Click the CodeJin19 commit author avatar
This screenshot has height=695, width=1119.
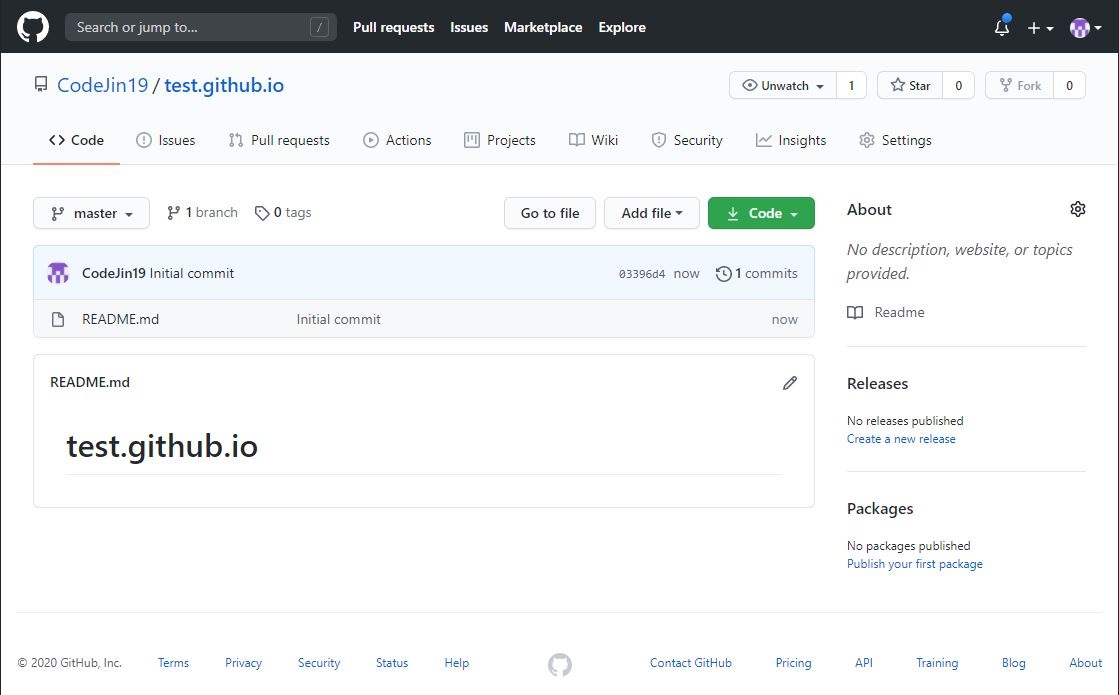pyautogui.click(x=58, y=273)
